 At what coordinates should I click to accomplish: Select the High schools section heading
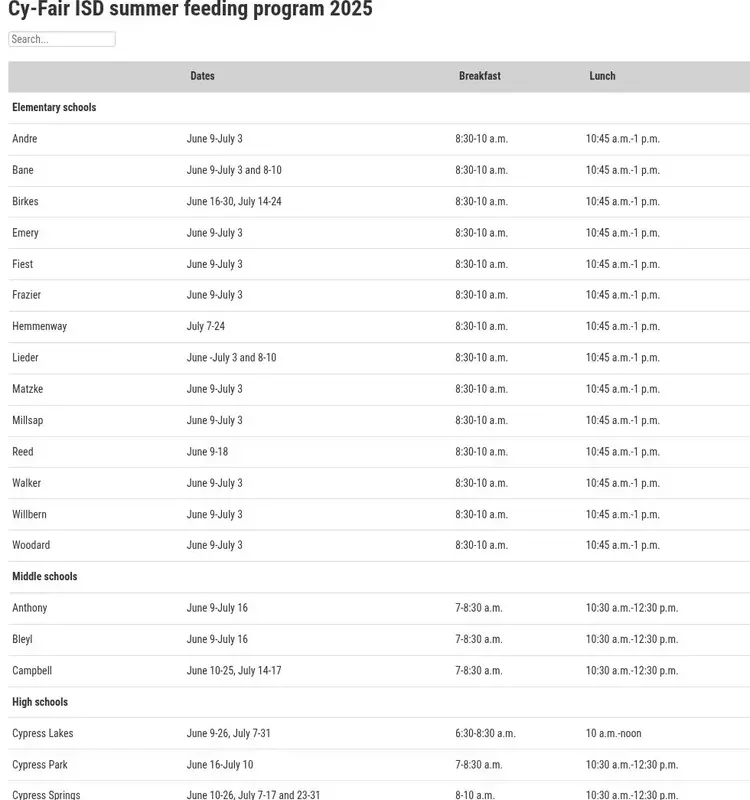point(40,702)
